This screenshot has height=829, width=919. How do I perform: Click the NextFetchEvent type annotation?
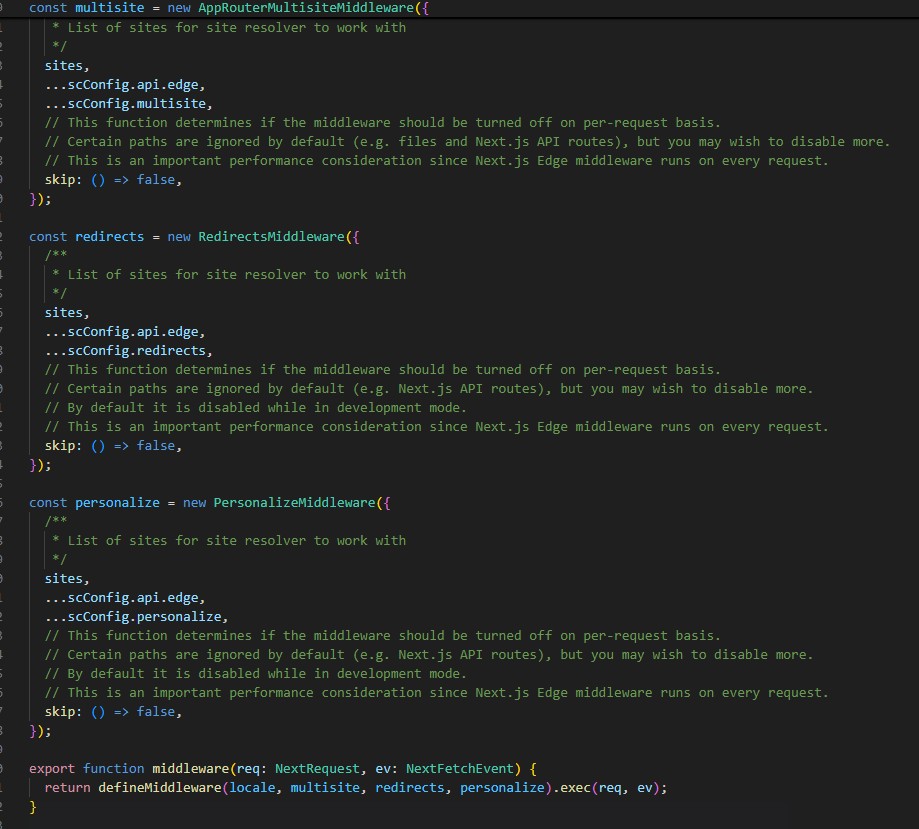pyautogui.click(x=459, y=768)
